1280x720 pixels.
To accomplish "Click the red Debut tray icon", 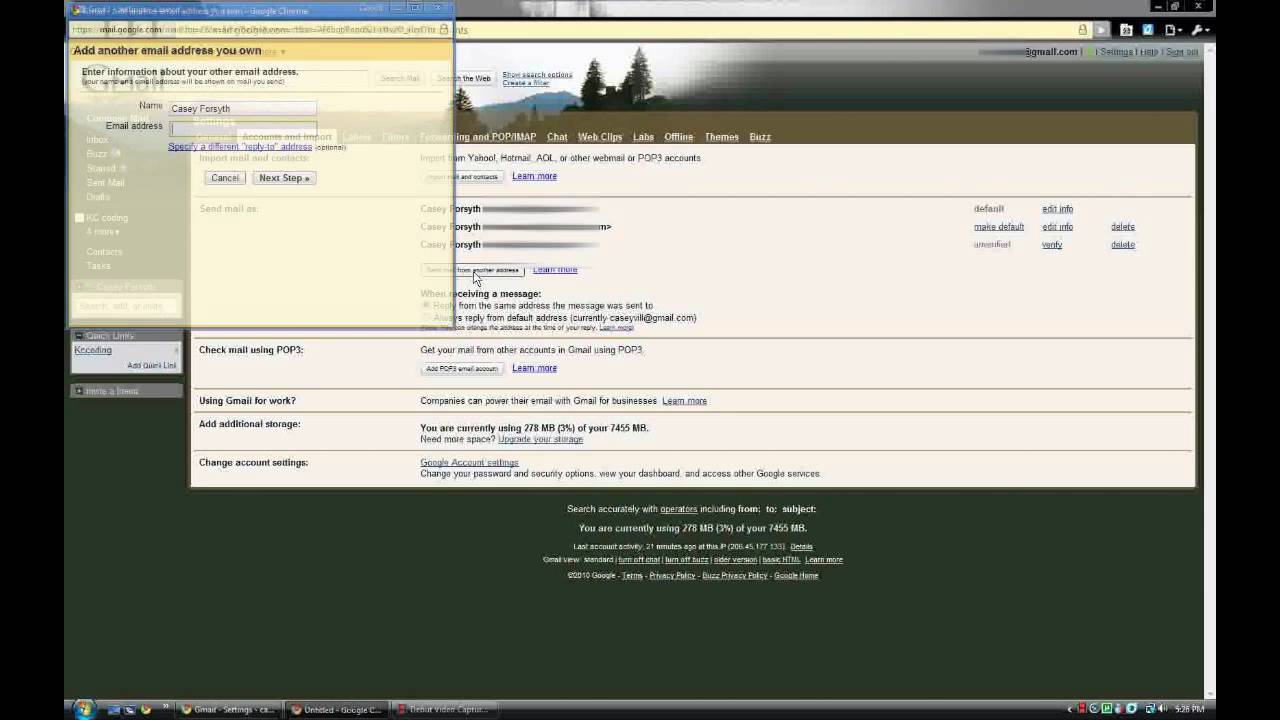I will 1082,709.
